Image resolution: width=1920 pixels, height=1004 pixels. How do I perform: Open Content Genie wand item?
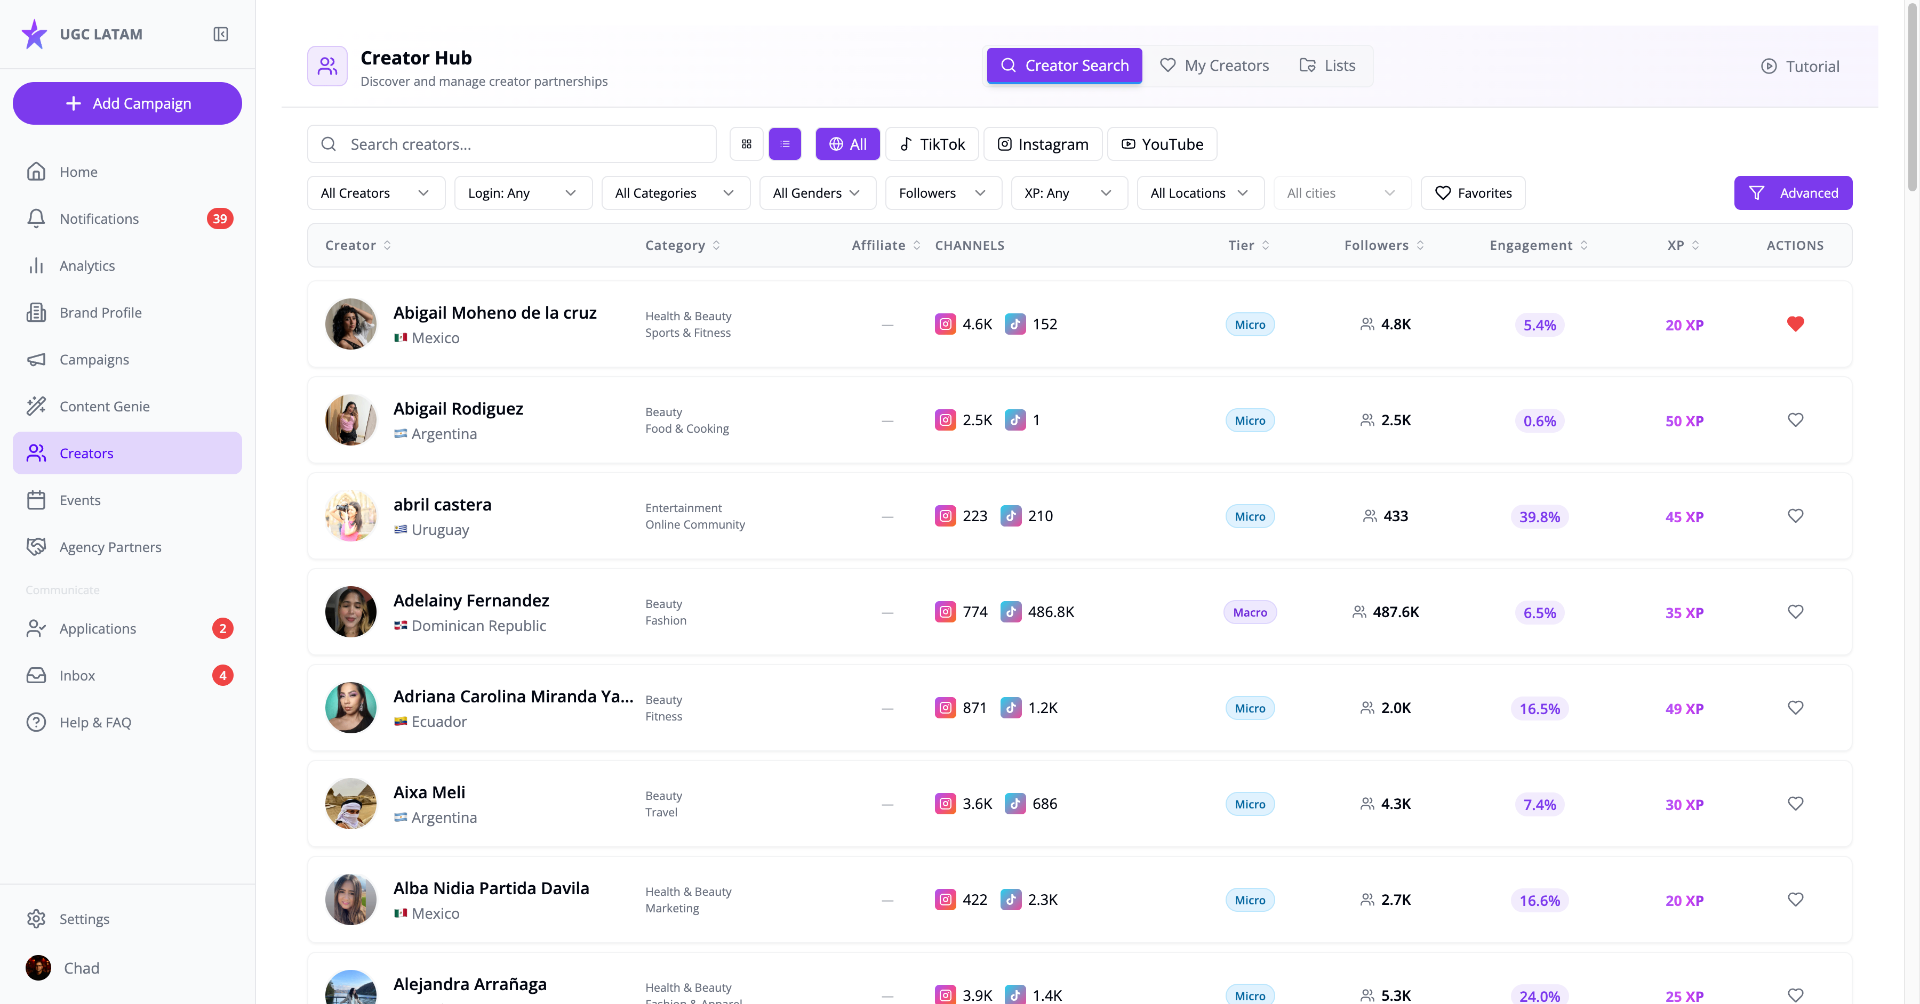tap(127, 406)
